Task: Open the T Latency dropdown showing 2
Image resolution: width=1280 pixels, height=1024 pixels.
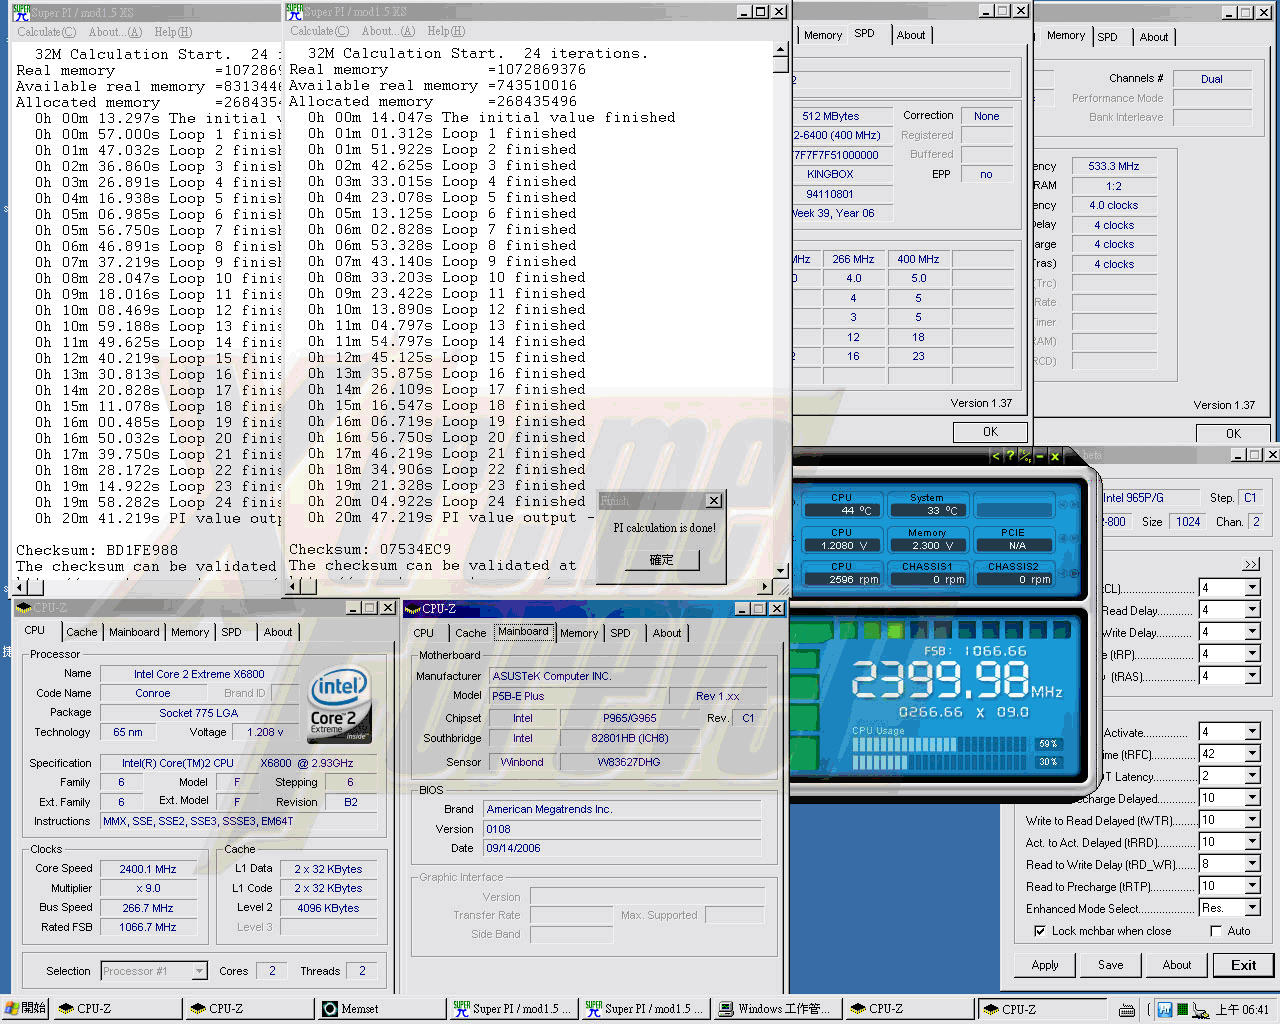Action: tap(1252, 776)
